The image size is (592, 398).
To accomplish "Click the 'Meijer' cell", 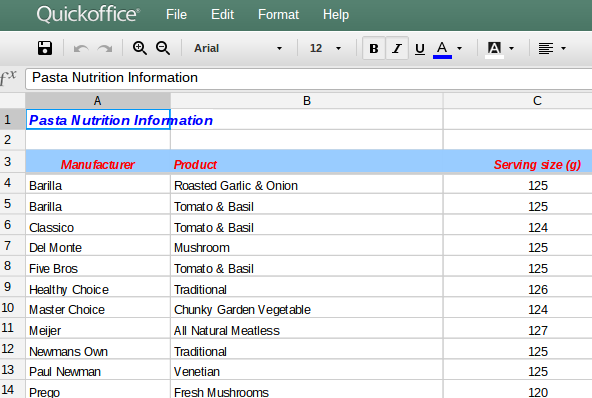I will tap(98, 329).
